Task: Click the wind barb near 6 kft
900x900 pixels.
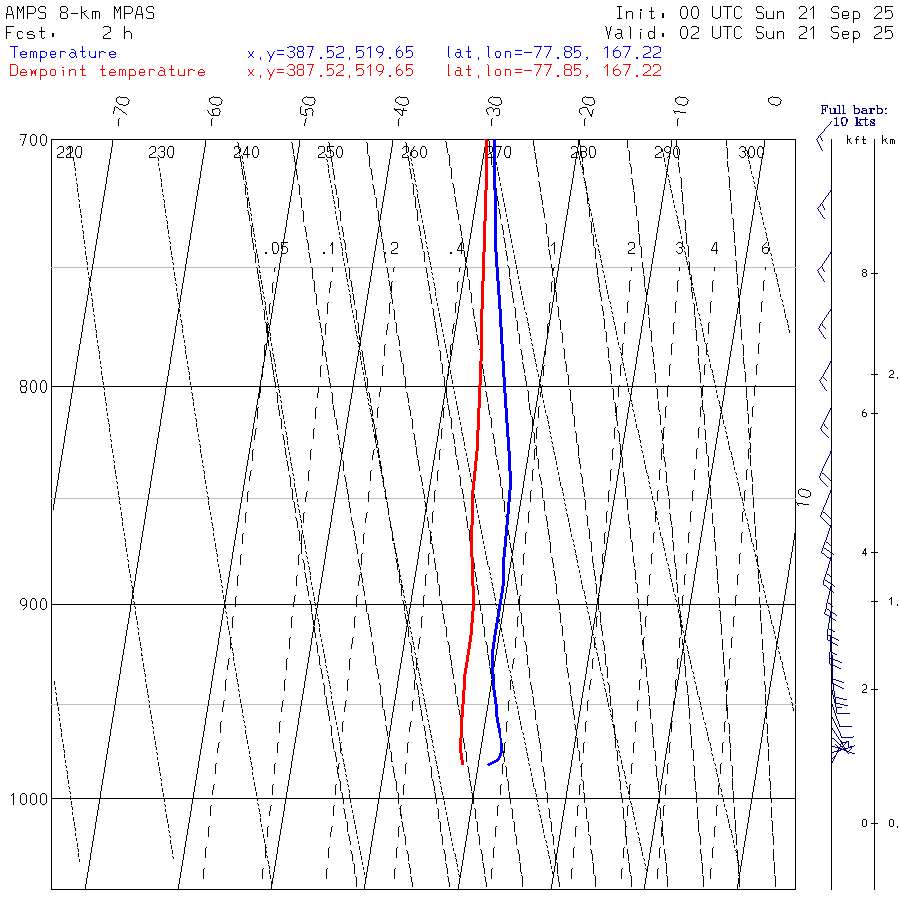Action: pos(825,424)
